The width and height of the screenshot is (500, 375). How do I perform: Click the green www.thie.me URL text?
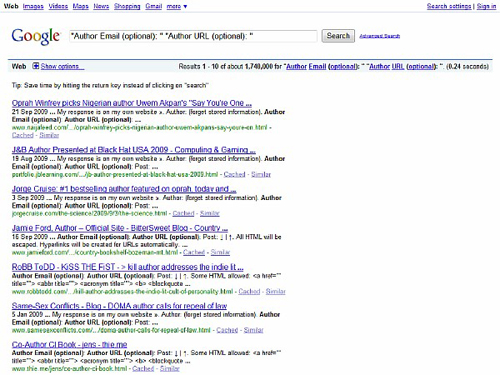[69, 369]
